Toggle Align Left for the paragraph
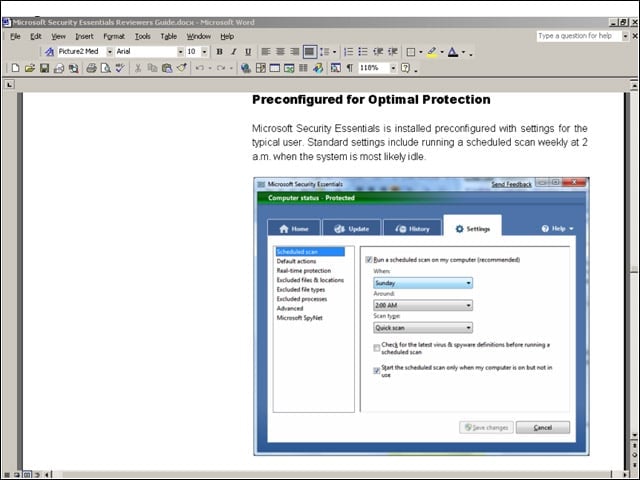The height and width of the screenshot is (480, 640). click(266, 52)
